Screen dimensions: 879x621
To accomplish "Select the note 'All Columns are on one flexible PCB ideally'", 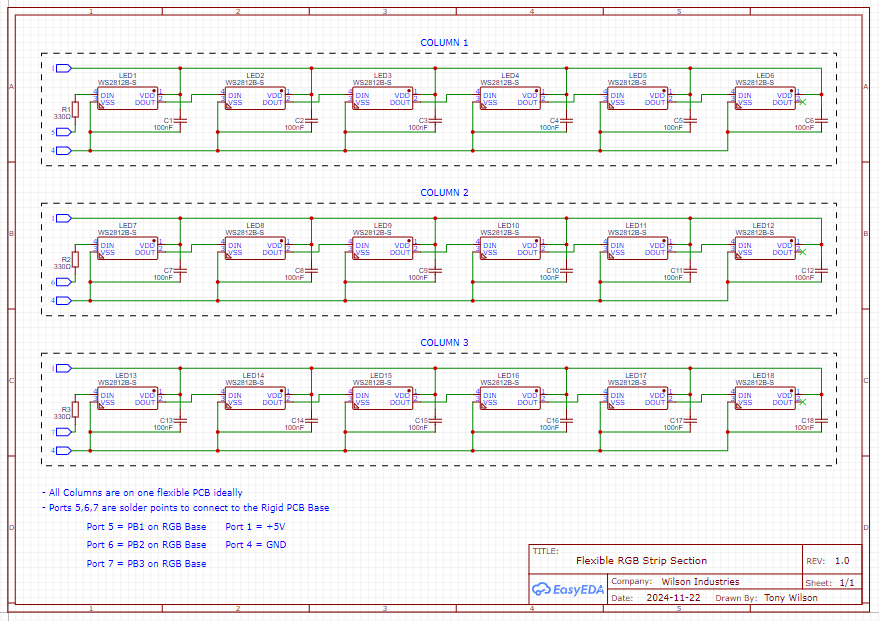I will (142, 493).
